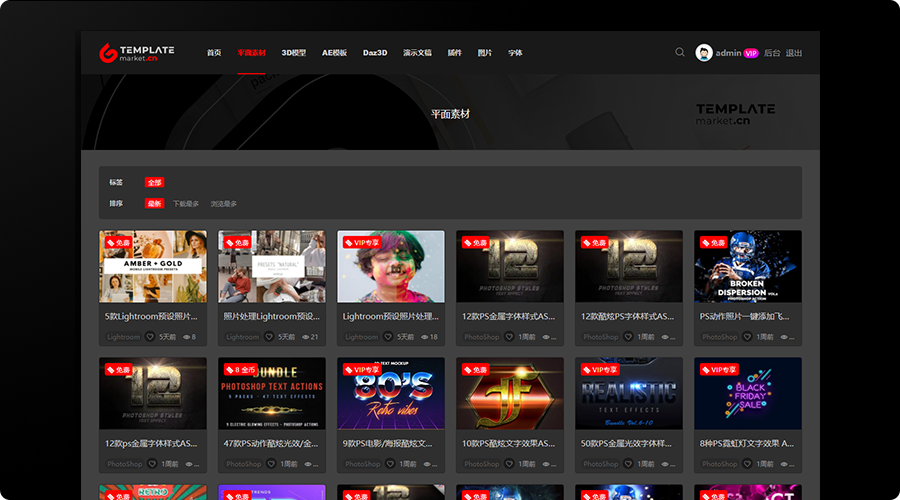Screen dimensions: 900x500
Task: Select the 平面素材 navigation tab
Action: coord(251,53)
